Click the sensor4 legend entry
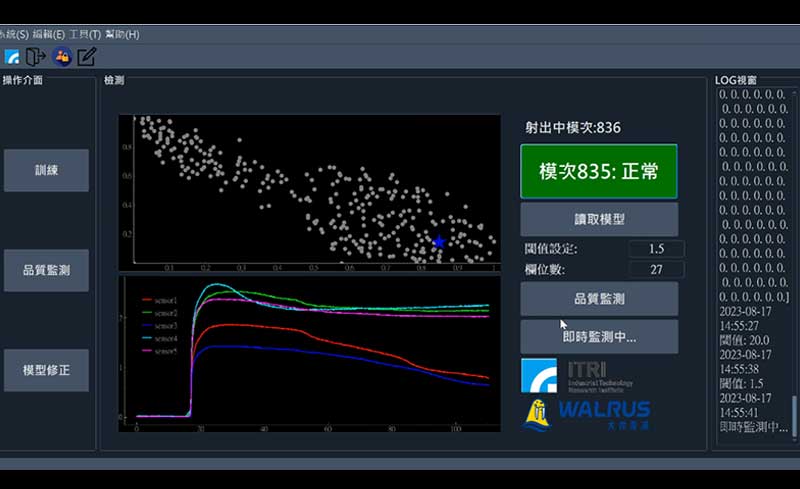The width and height of the screenshot is (800, 489). pos(159,338)
